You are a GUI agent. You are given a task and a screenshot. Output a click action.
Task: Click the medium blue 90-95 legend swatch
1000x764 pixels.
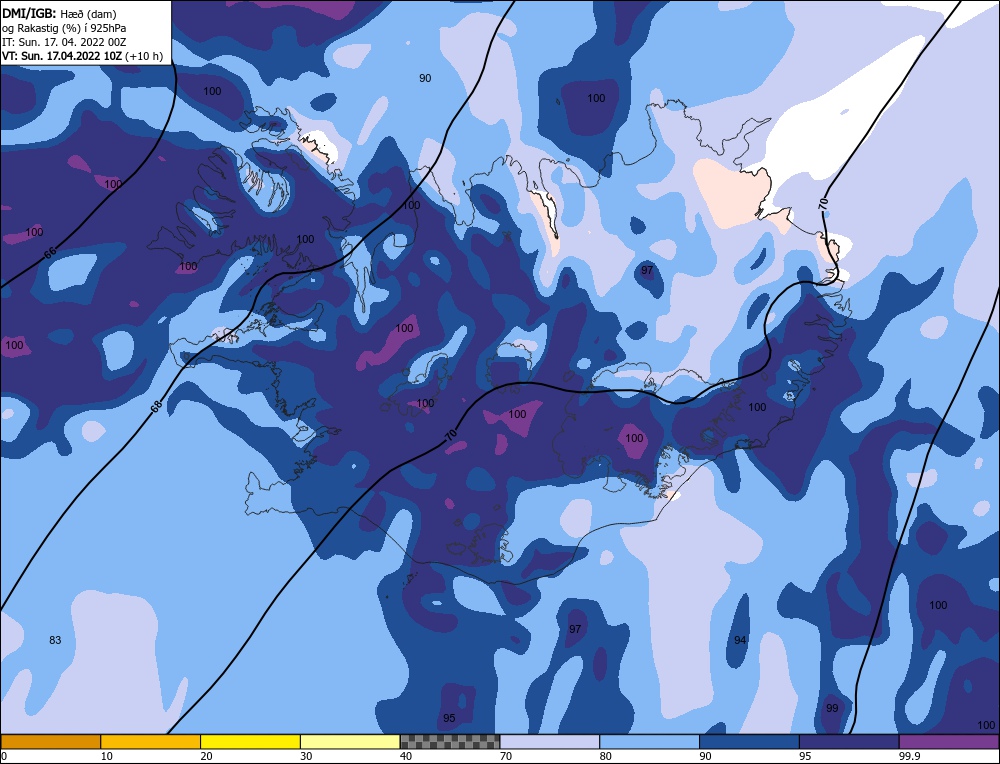point(749,742)
